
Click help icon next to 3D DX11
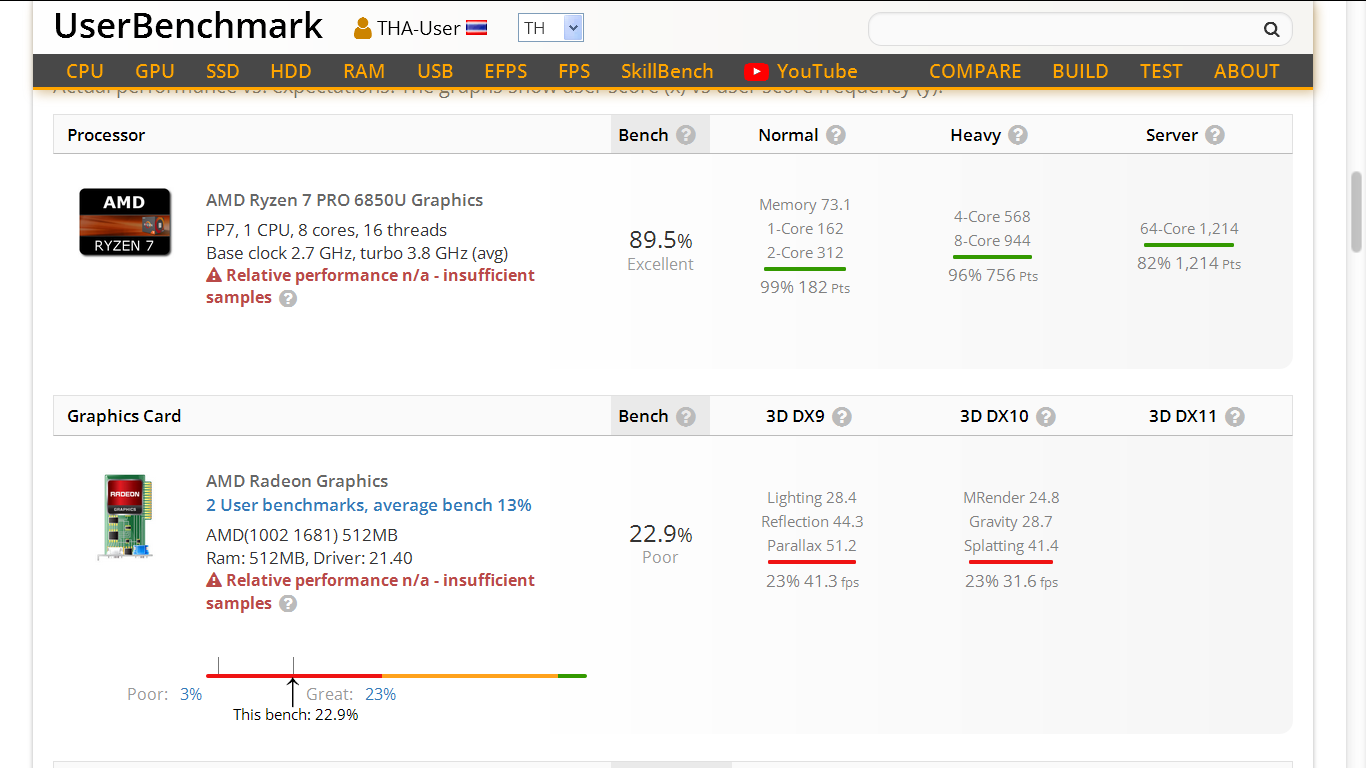click(x=1234, y=416)
